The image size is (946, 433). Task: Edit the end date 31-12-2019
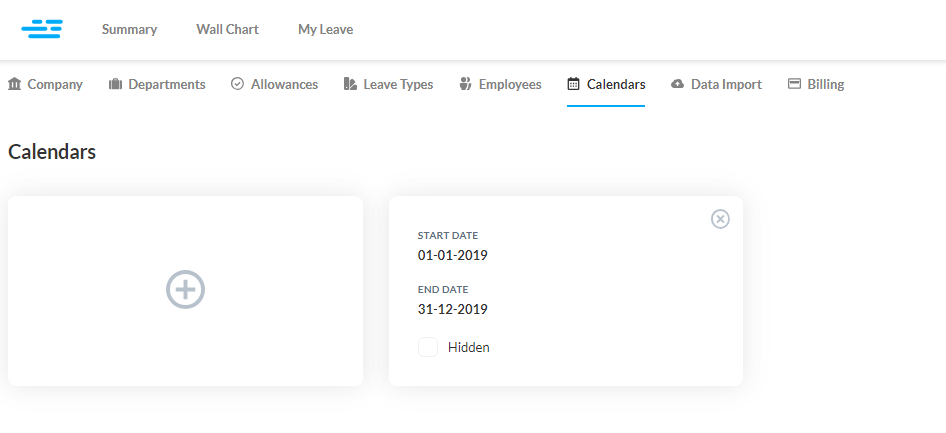[452, 310]
